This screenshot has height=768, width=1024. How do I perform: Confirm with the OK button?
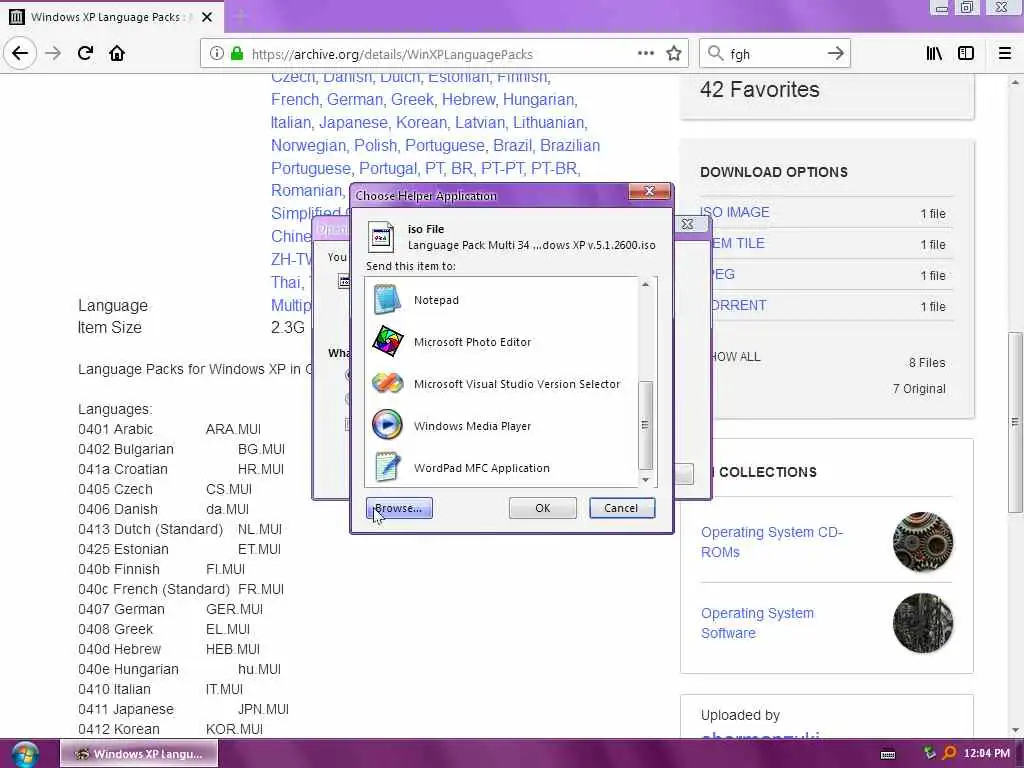pyautogui.click(x=543, y=507)
